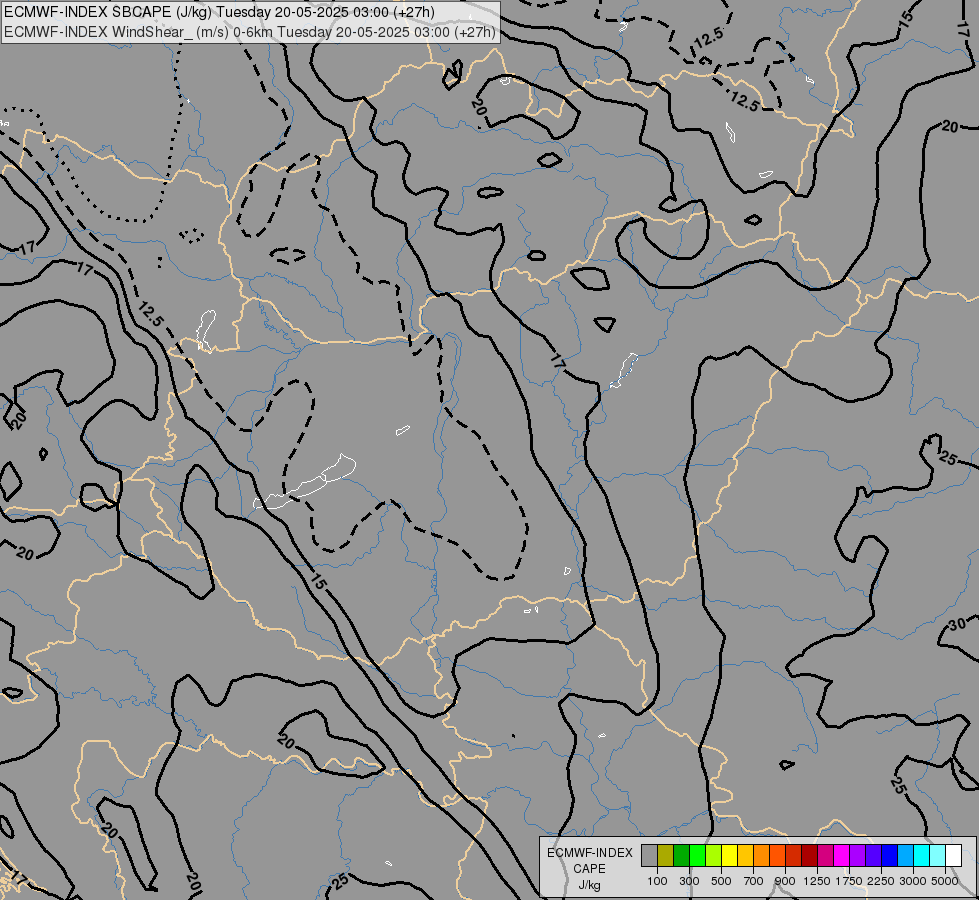Click the 700 legend tick label
The height and width of the screenshot is (900, 979).
point(754,881)
